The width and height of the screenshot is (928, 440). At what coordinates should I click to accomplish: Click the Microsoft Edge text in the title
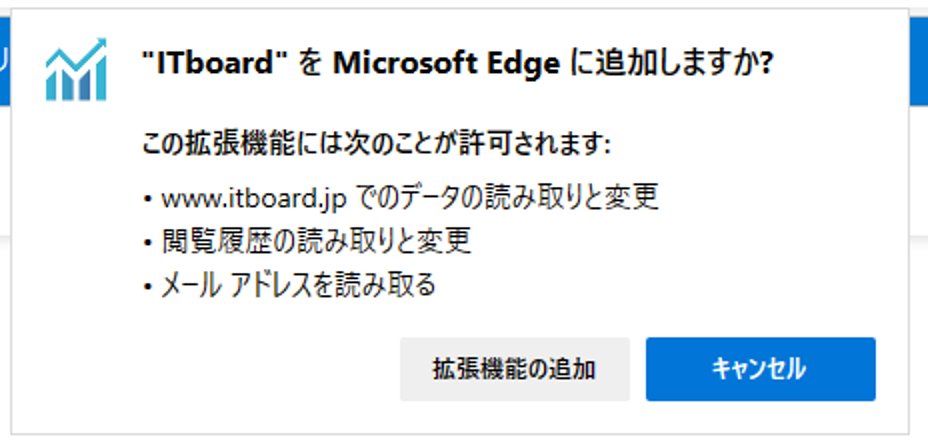click(446, 64)
